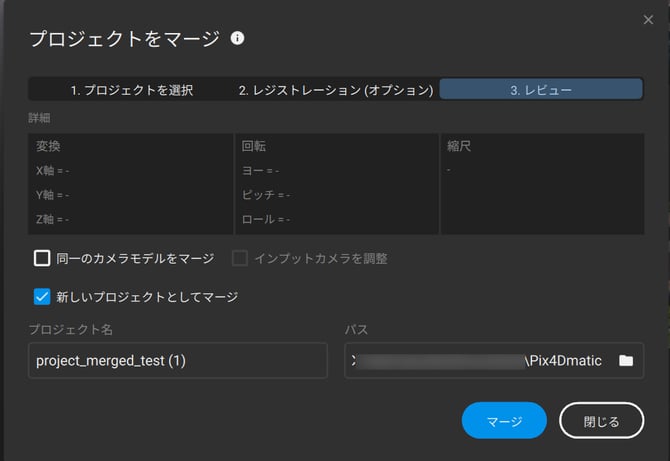
Task: Select the Z軸 translation value row
Action: (x=52, y=219)
